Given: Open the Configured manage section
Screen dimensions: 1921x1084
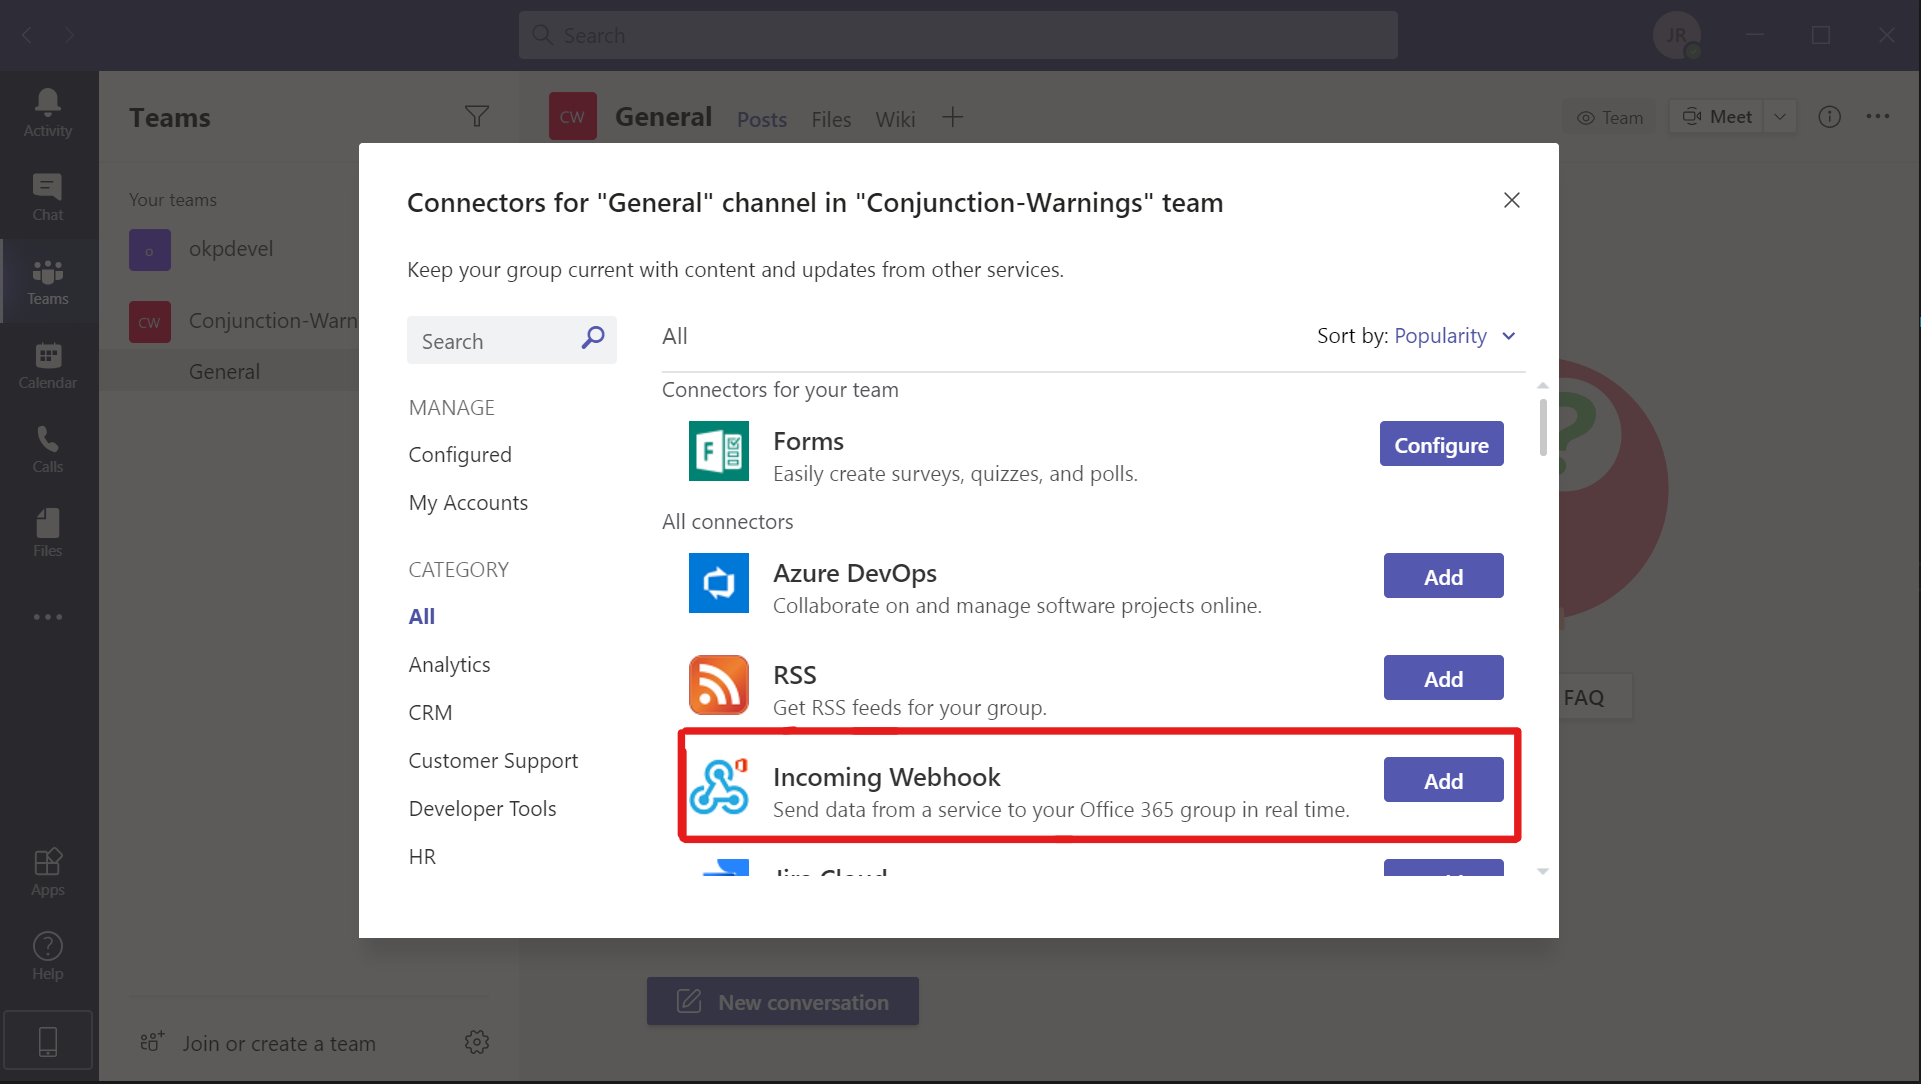Looking at the screenshot, I should pos(460,454).
